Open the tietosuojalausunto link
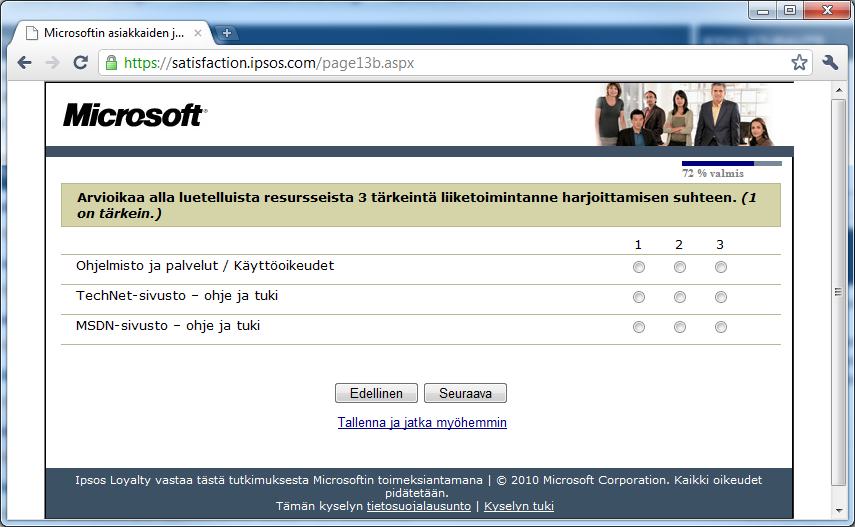Screen dimensions: 855x527 [x=418, y=506]
